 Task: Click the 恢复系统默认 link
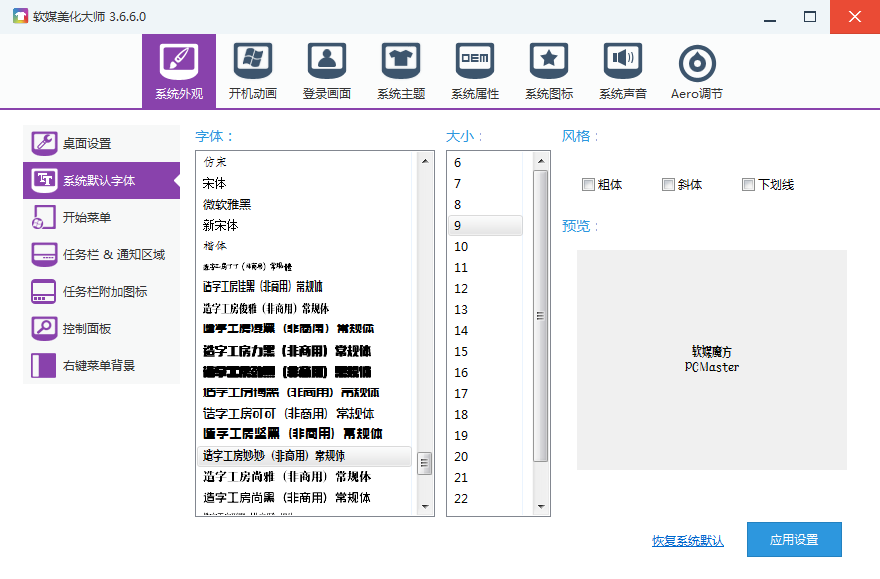(x=687, y=541)
